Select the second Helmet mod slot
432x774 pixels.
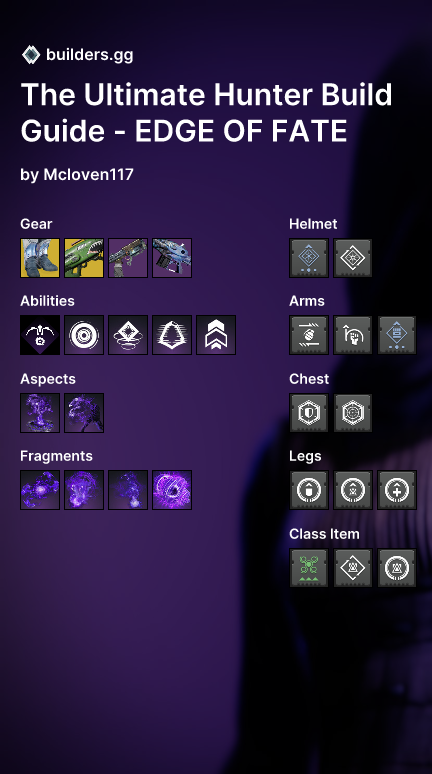[353, 258]
